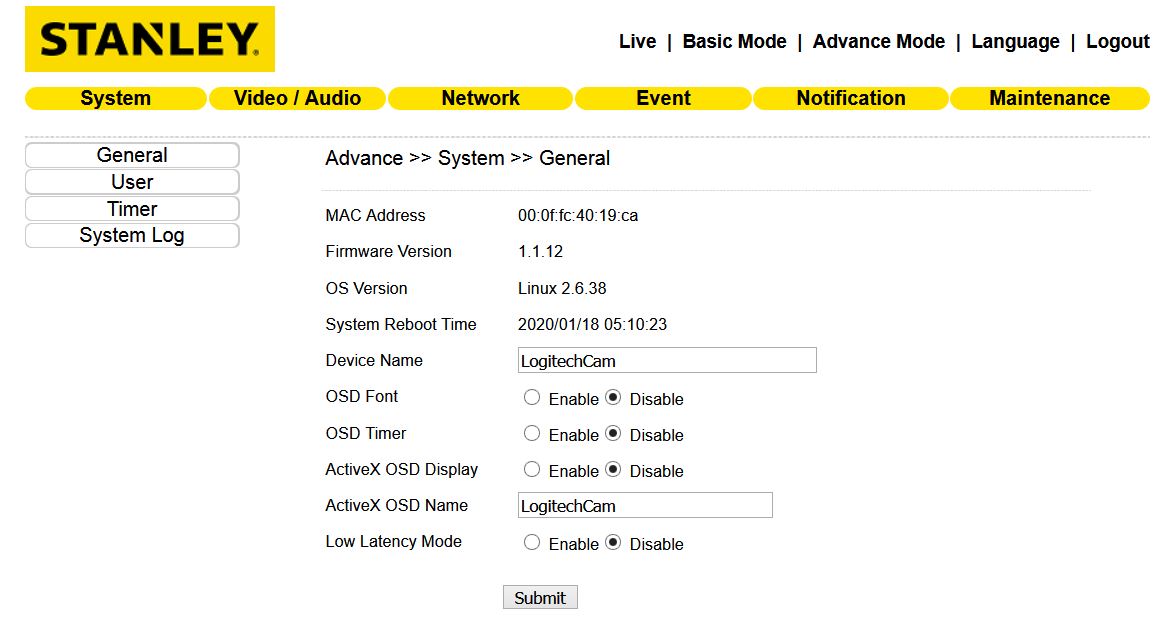Image resolution: width=1175 pixels, height=628 pixels.
Task: Enable Low Latency Mode
Action: pyautogui.click(x=532, y=543)
